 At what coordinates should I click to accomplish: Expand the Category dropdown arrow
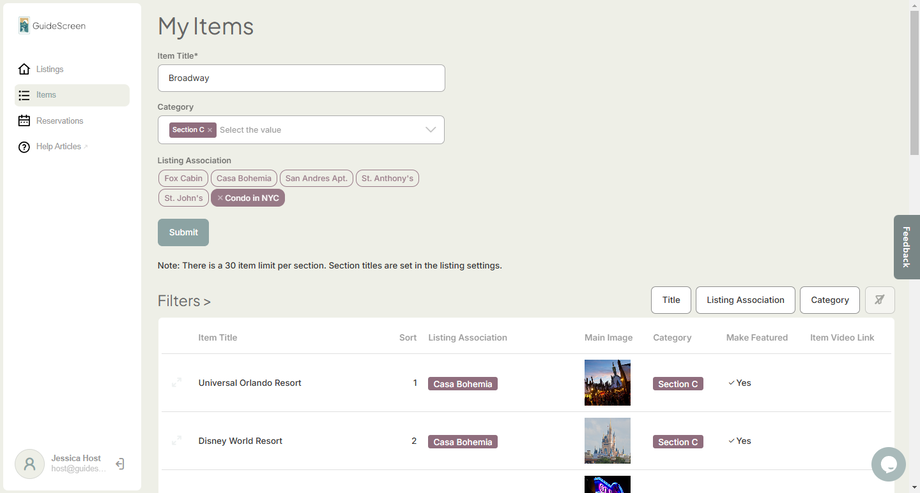click(430, 130)
